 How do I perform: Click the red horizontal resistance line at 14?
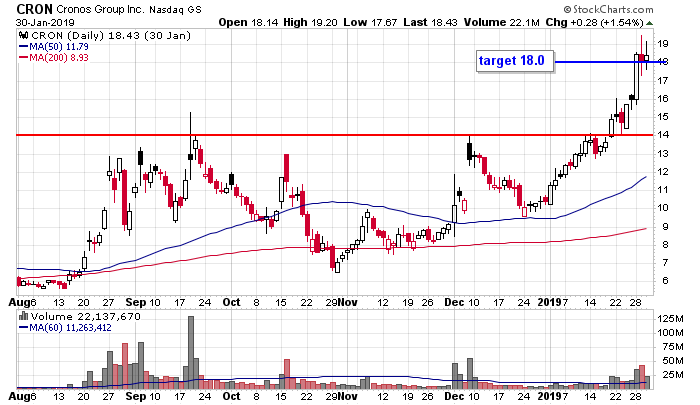point(335,134)
